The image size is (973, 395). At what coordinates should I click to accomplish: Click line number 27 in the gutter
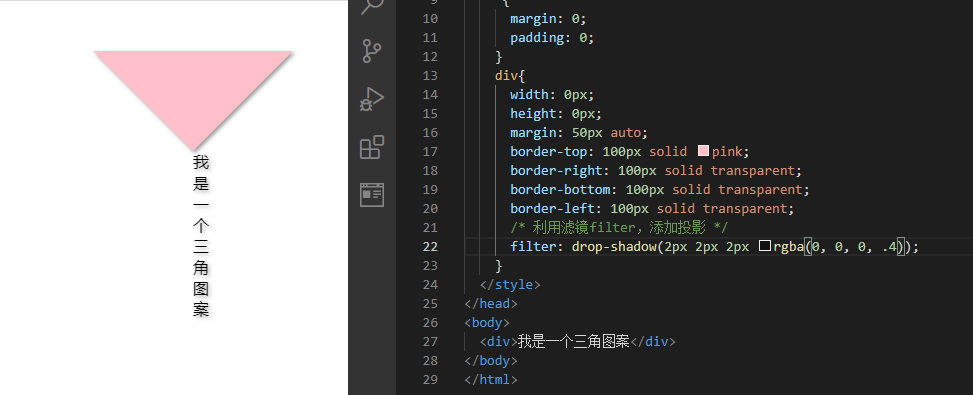(430, 342)
